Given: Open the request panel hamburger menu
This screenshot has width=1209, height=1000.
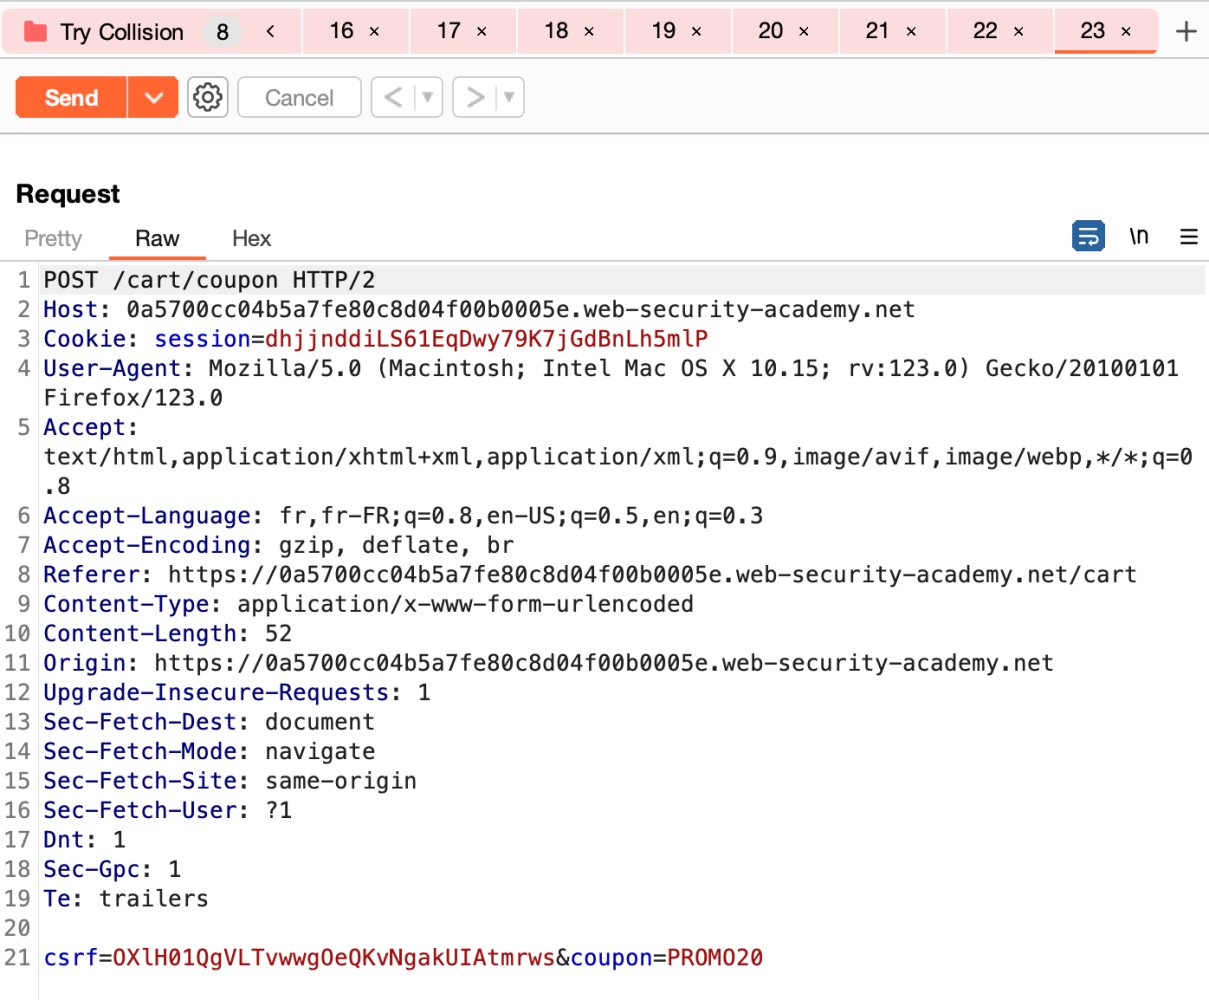Looking at the screenshot, I should (1188, 237).
